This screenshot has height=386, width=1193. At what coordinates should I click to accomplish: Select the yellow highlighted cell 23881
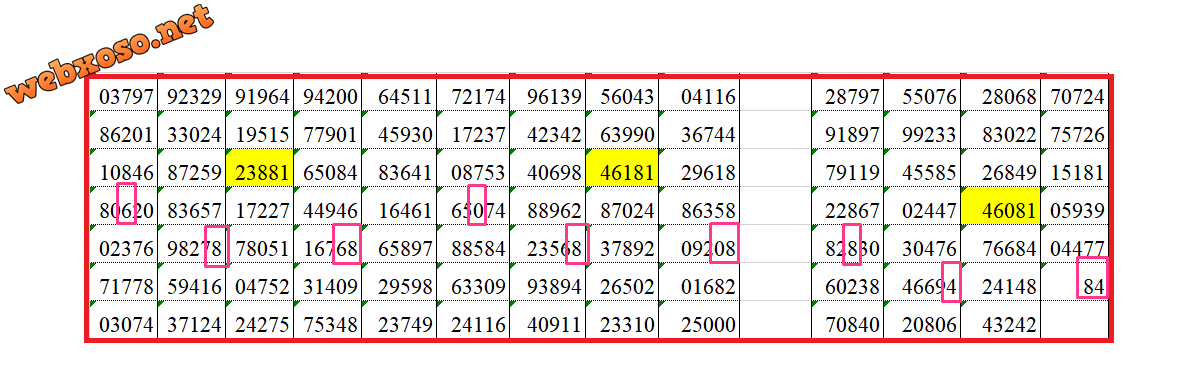click(x=259, y=167)
